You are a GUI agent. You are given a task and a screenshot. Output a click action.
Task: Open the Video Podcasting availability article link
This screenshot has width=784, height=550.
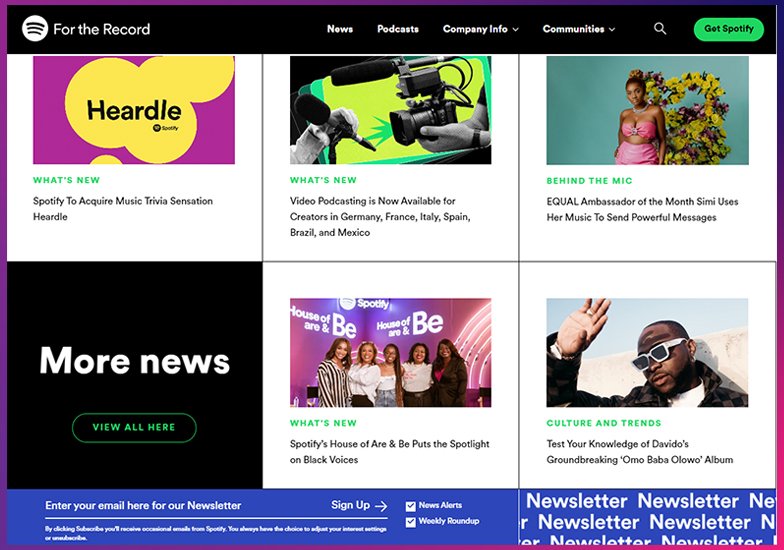tap(380, 216)
